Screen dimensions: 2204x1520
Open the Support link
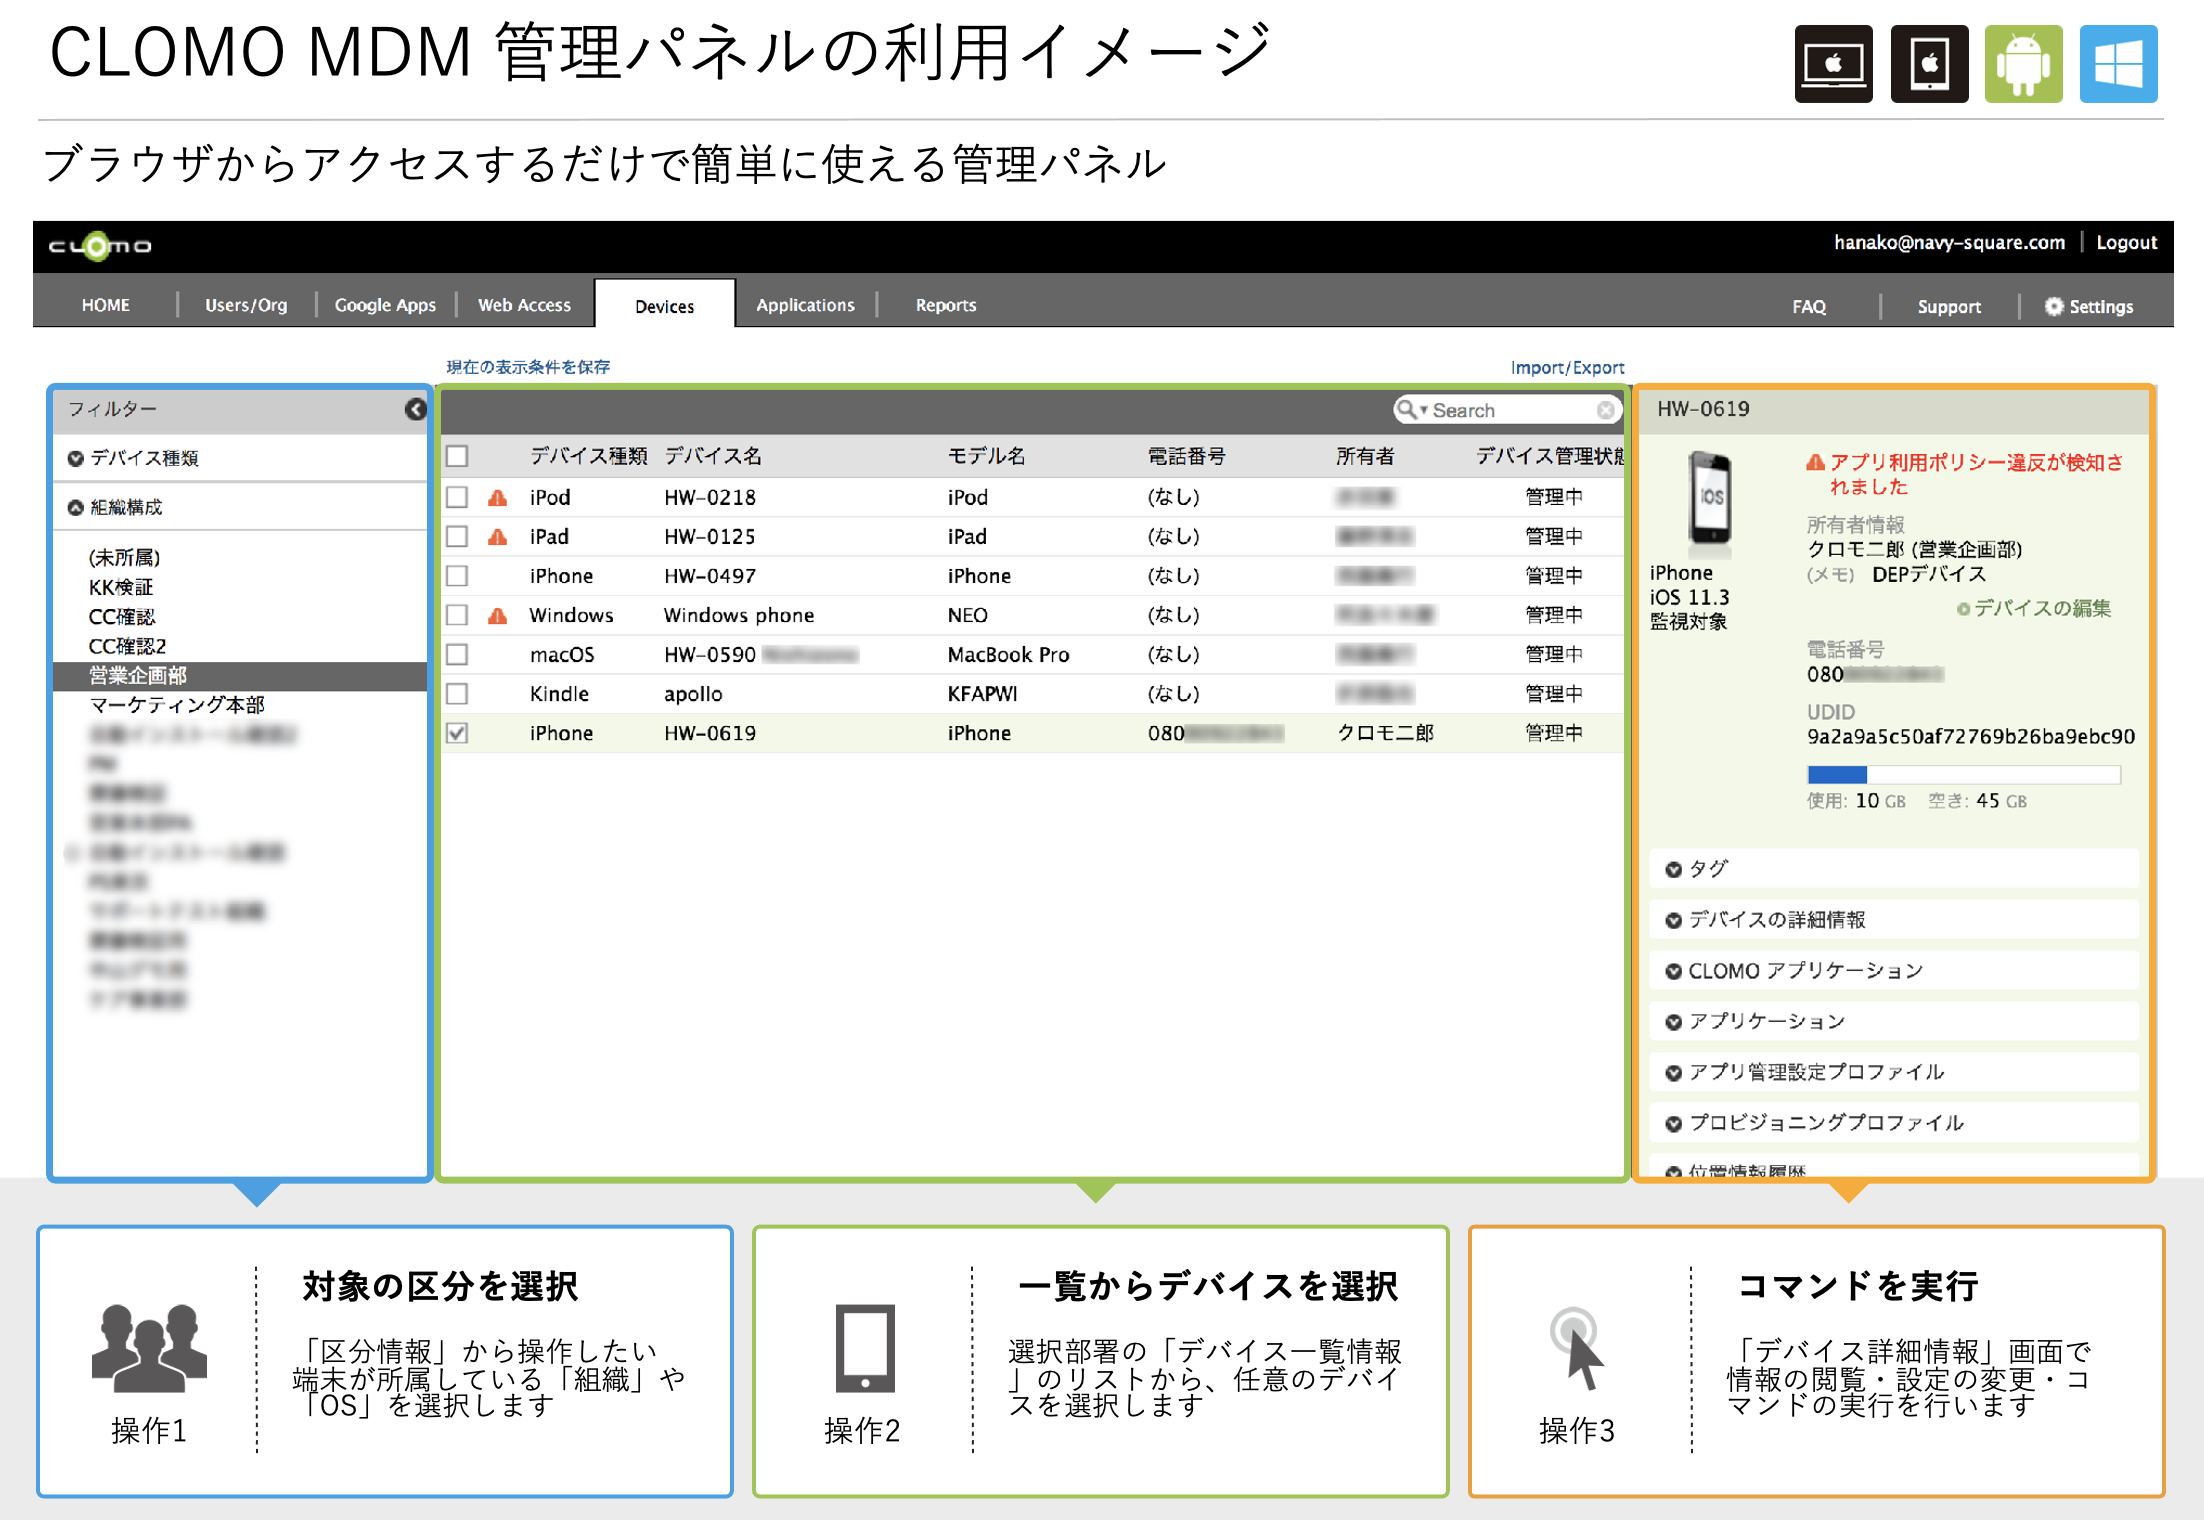pos(1948,306)
